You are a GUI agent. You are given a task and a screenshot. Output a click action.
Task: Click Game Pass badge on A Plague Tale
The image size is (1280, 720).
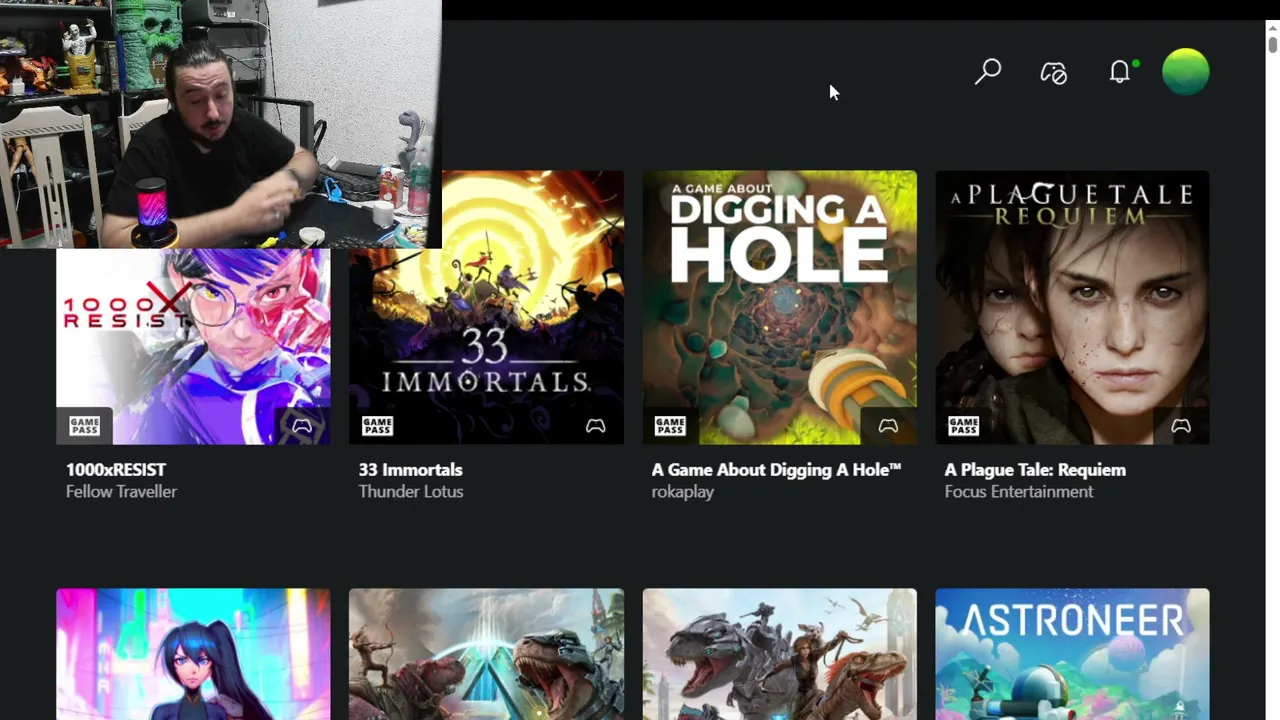point(963,426)
